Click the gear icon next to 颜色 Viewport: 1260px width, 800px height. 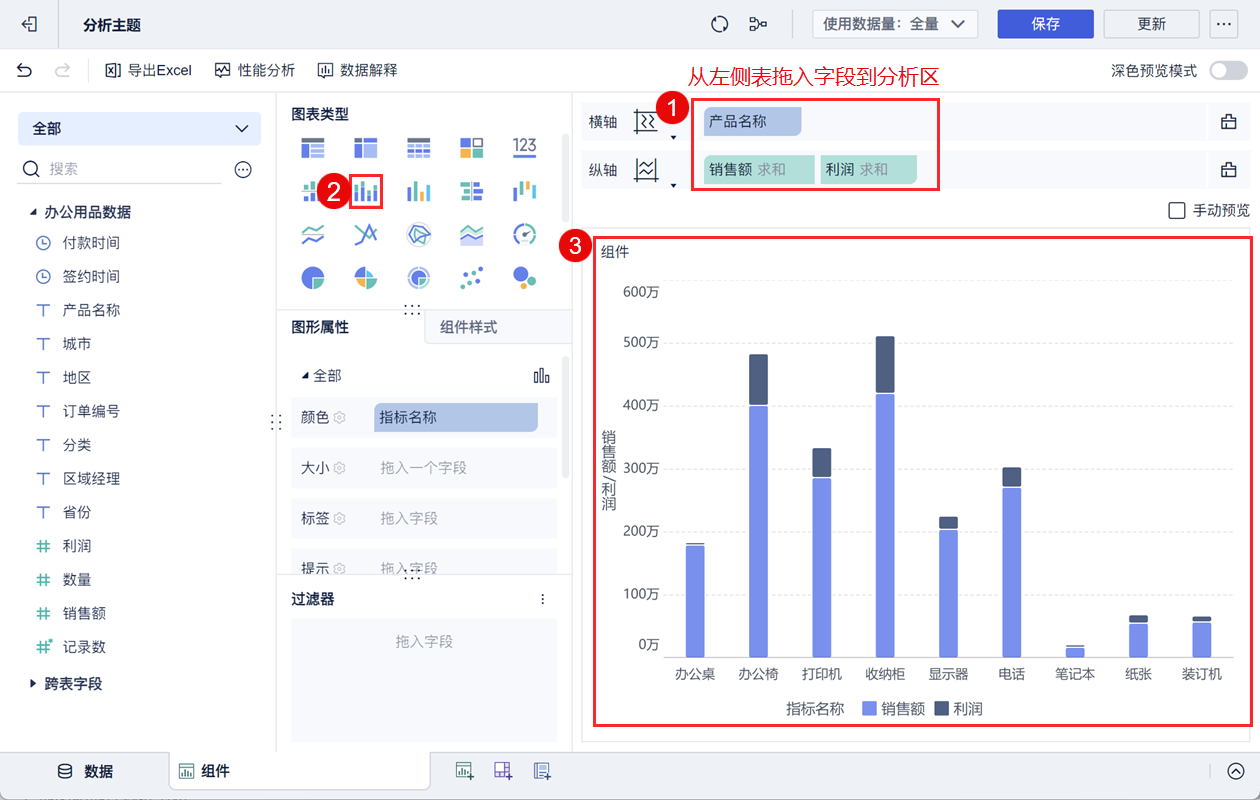tap(339, 417)
